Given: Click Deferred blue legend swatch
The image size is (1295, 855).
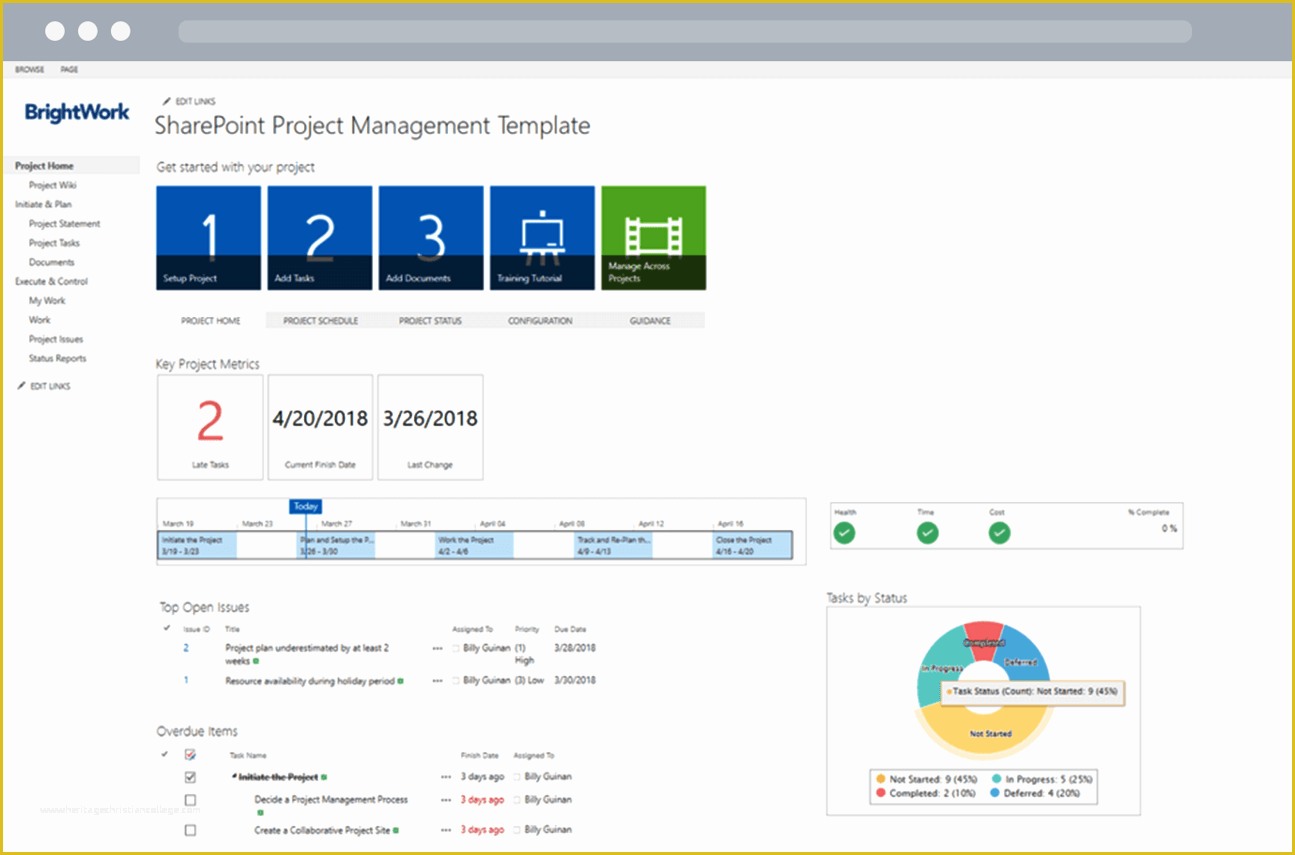Looking at the screenshot, I should (997, 793).
